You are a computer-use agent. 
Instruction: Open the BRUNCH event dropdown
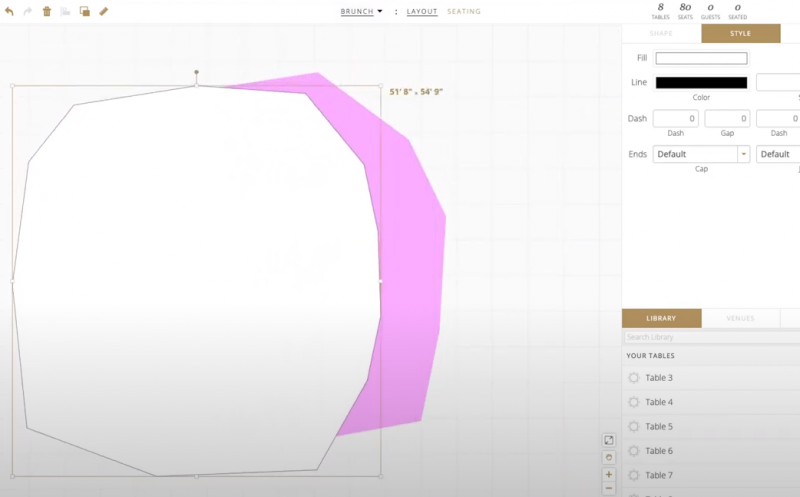[x=362, y=11]
